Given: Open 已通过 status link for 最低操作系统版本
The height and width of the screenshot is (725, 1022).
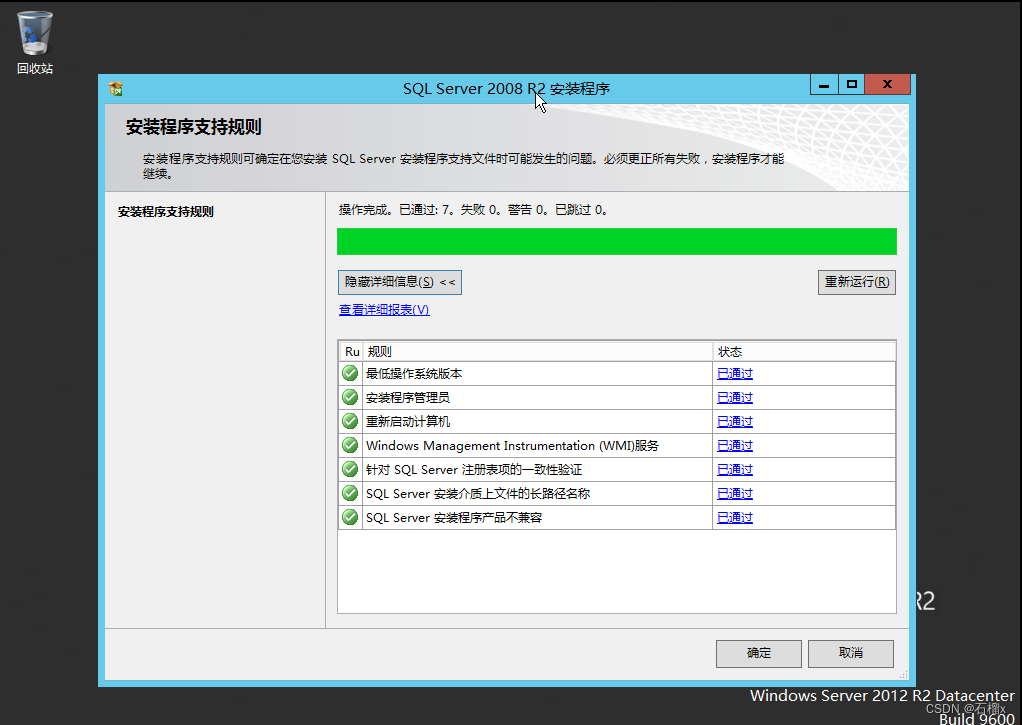Looking at the screenshot, I should [x=735, y=374].
